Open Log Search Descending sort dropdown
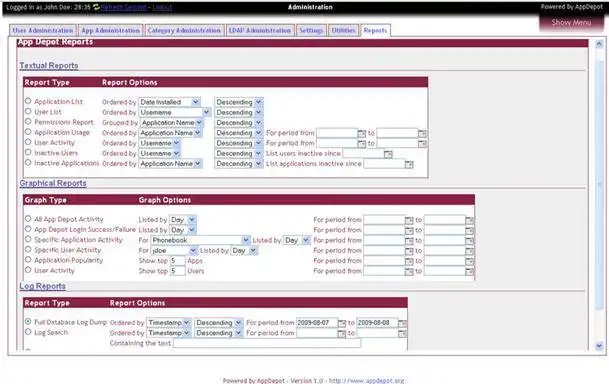609x384 pixels. 218,333
